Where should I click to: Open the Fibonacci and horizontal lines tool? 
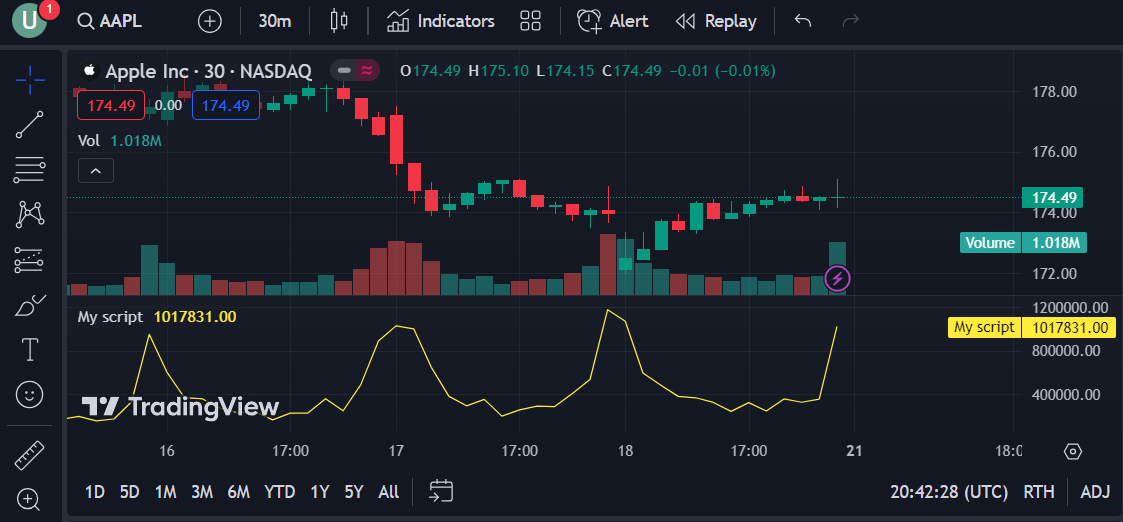tap(30, 170)
